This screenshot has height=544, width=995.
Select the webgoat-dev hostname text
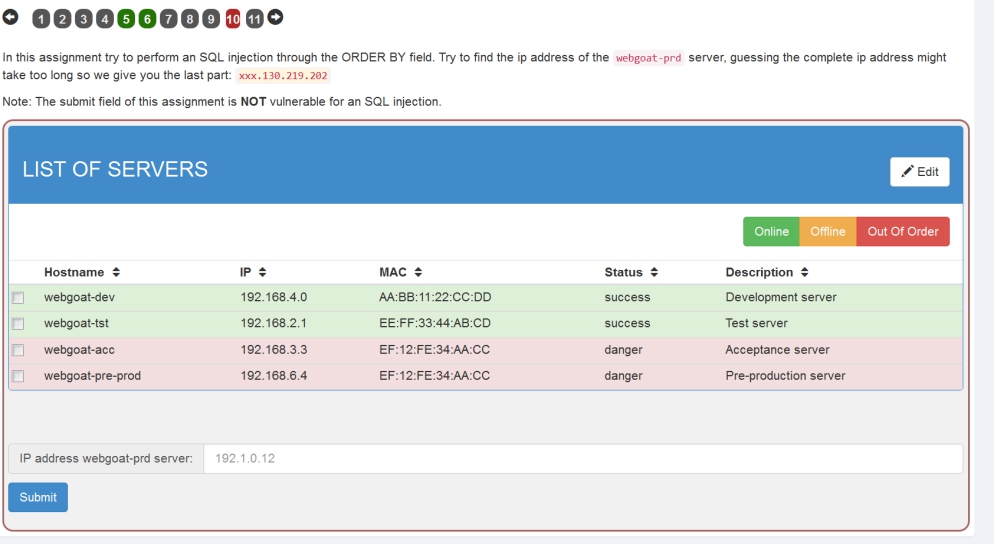79,297
